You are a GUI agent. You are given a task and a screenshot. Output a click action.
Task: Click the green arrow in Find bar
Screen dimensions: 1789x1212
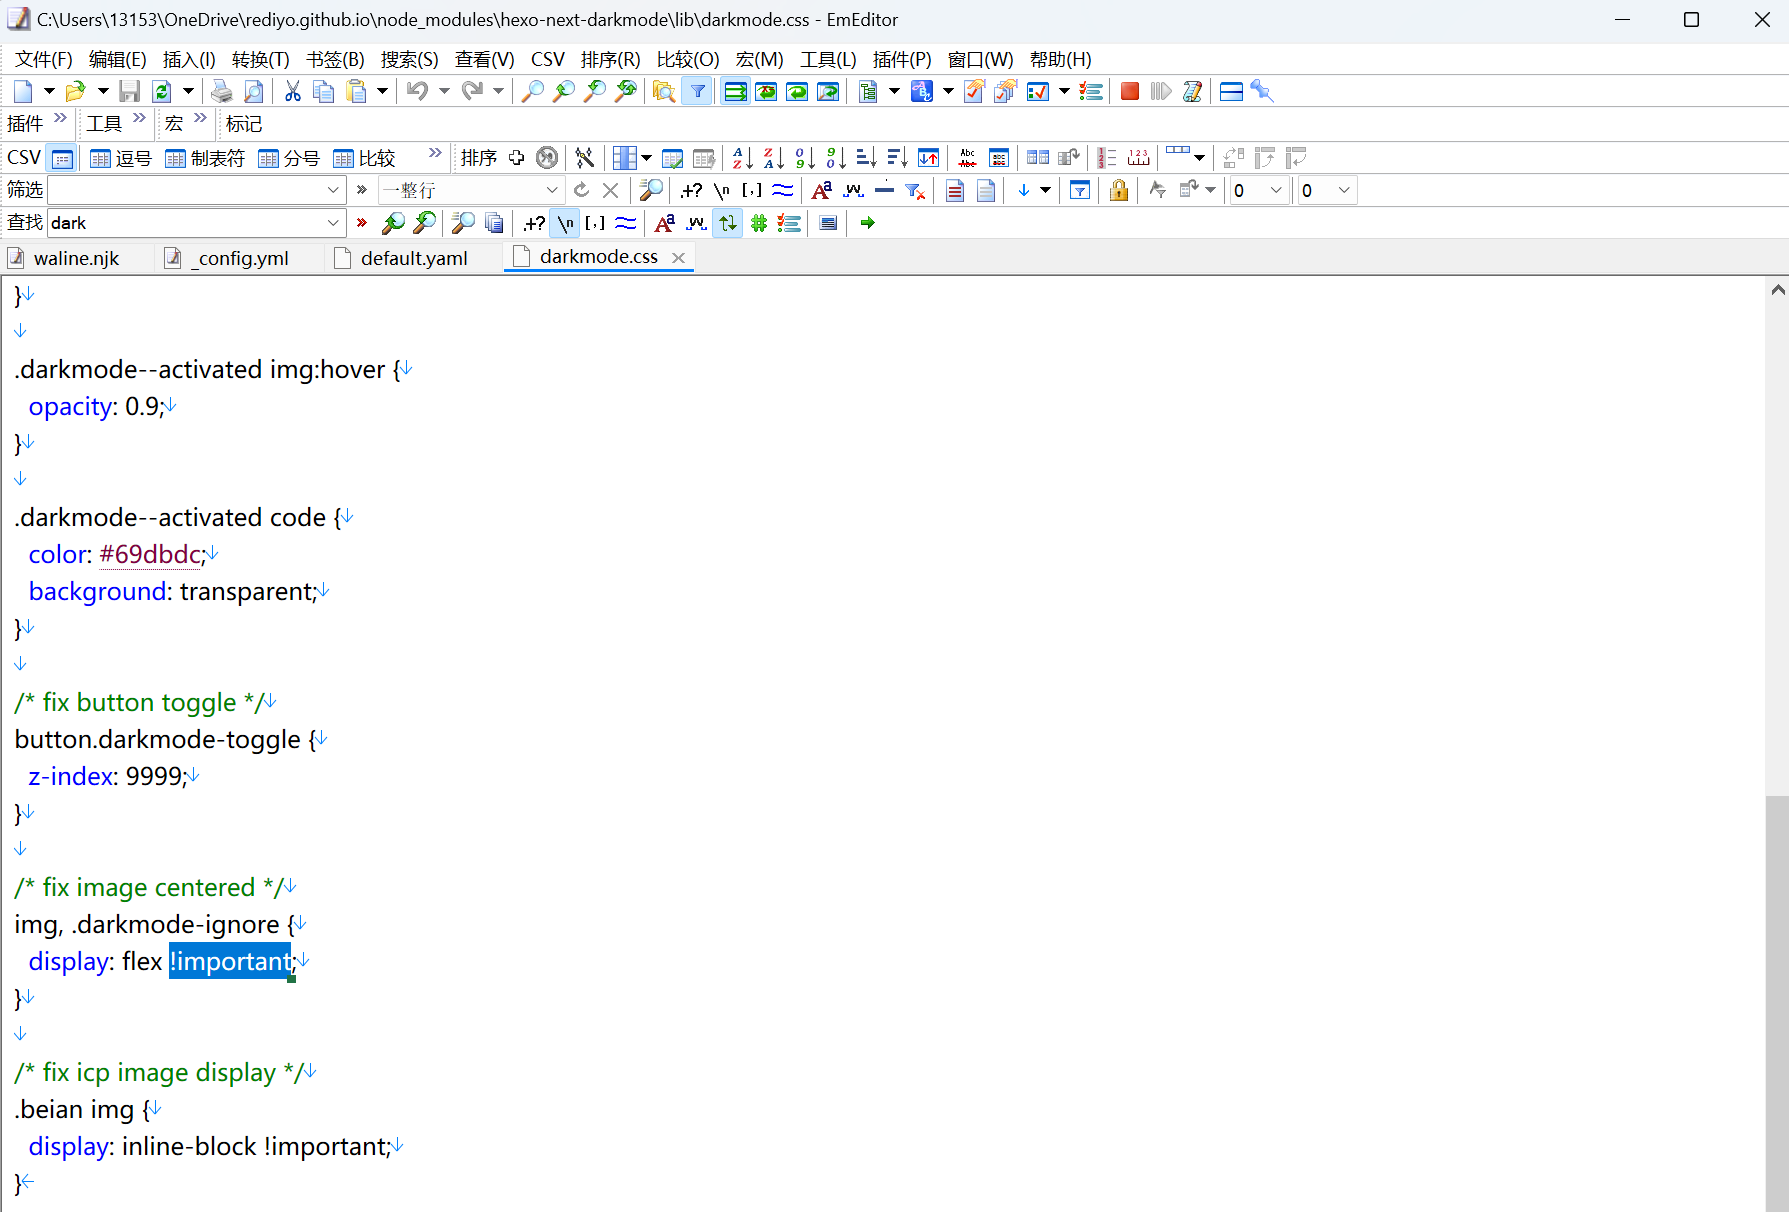[x=867, y=223]
